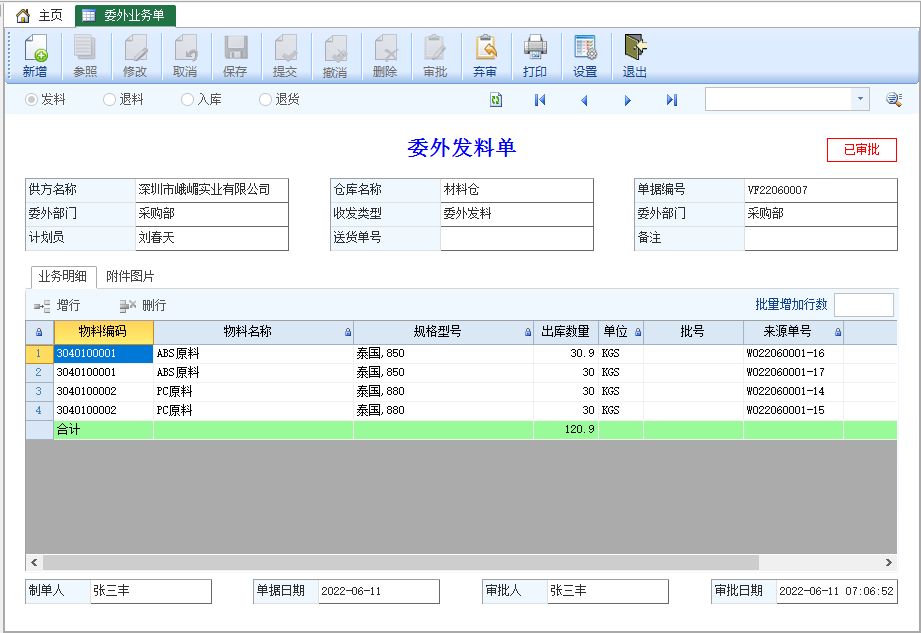Click the scrollbar right arrow
Image resolution: width=921 pixels, height=633 pixels.
coord(889,563)
